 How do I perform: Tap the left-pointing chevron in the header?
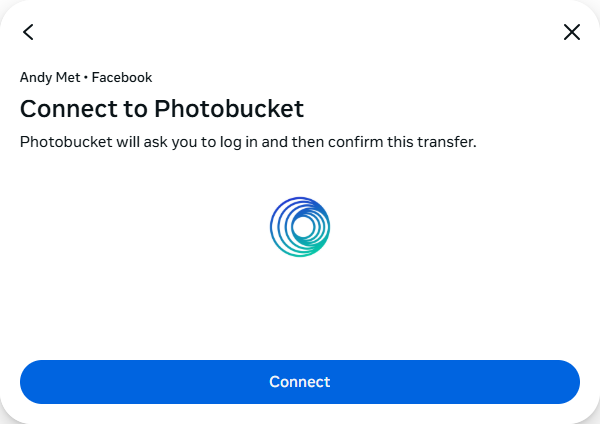pyautogui.click(x=28, y=32)
